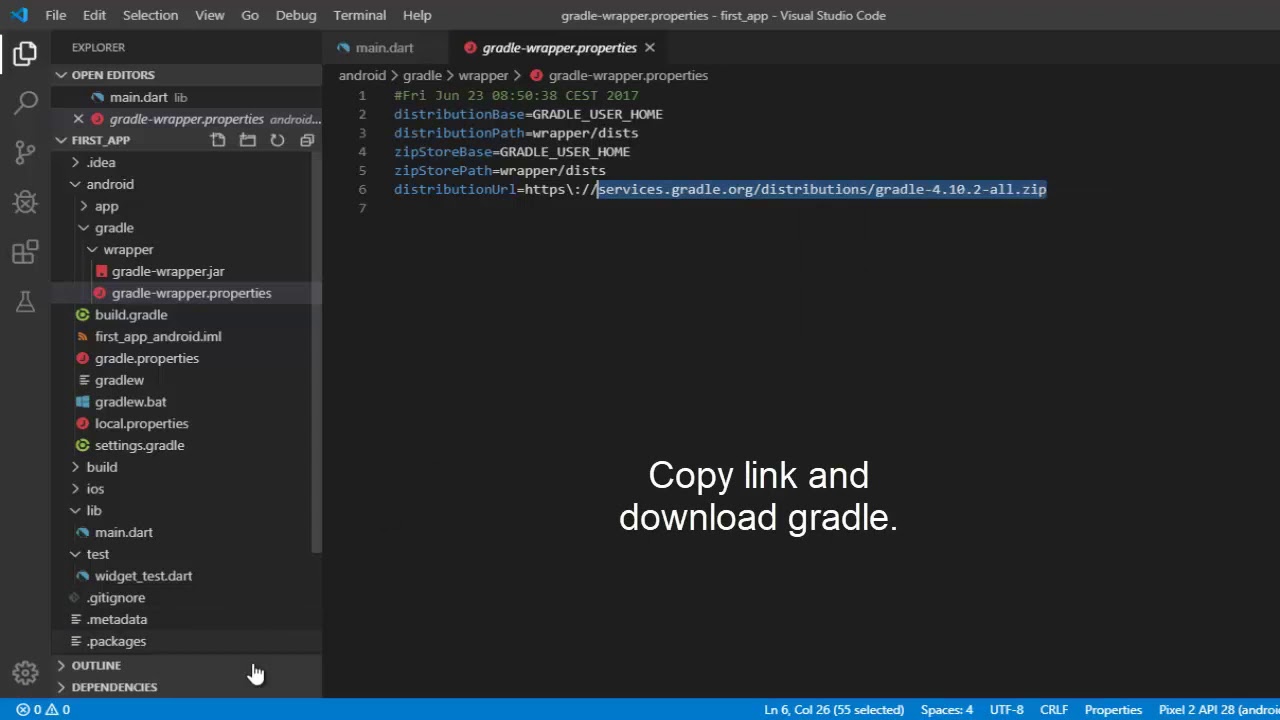Click Ln 6, Col 26 cursor position status
The width and height of the screenshot is (1280, 720).
(834, 710)
